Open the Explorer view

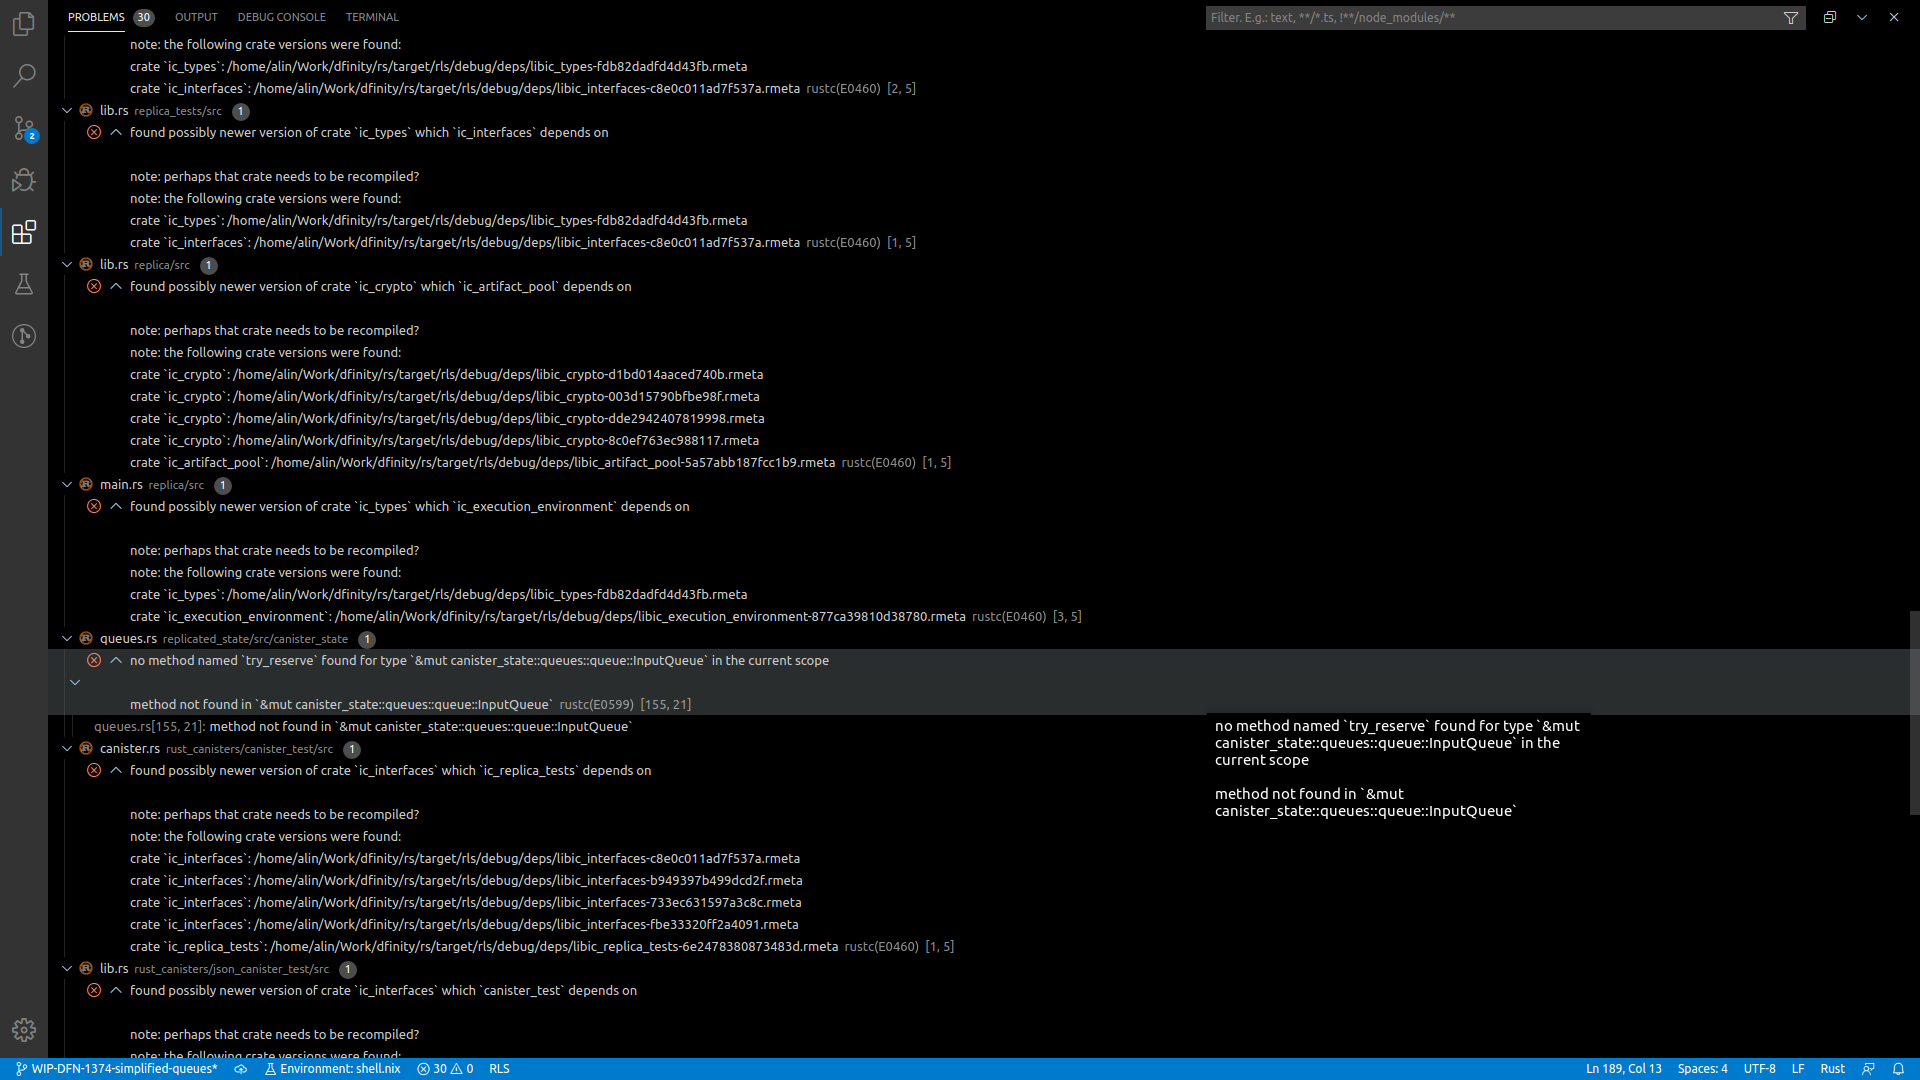[x=24, y=24]
